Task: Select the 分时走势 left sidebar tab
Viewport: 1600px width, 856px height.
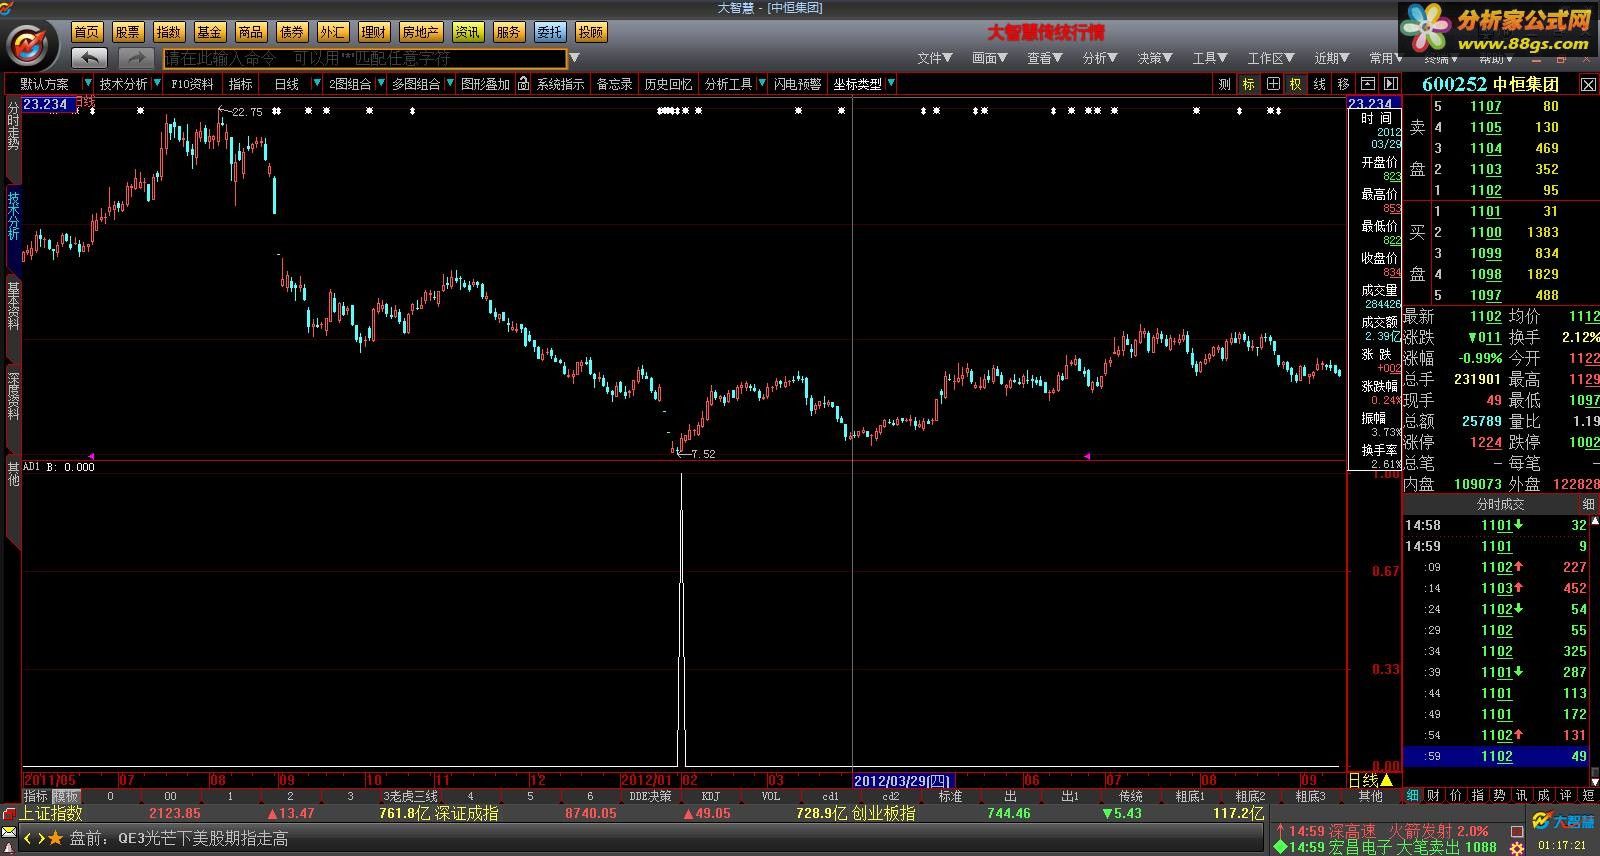Action: 13,127
